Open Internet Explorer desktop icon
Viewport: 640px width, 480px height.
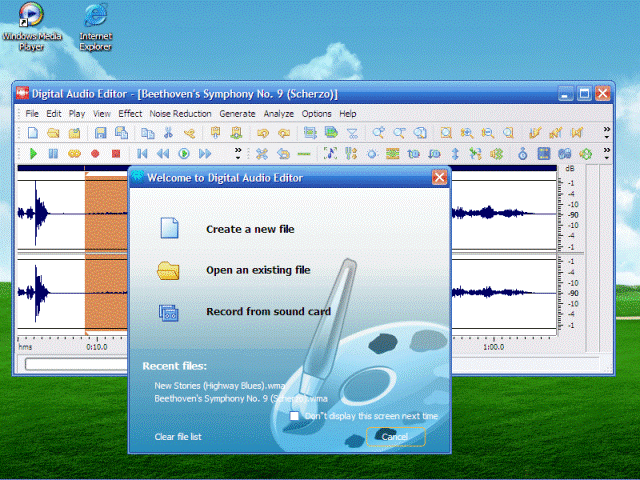pos(96,27)
